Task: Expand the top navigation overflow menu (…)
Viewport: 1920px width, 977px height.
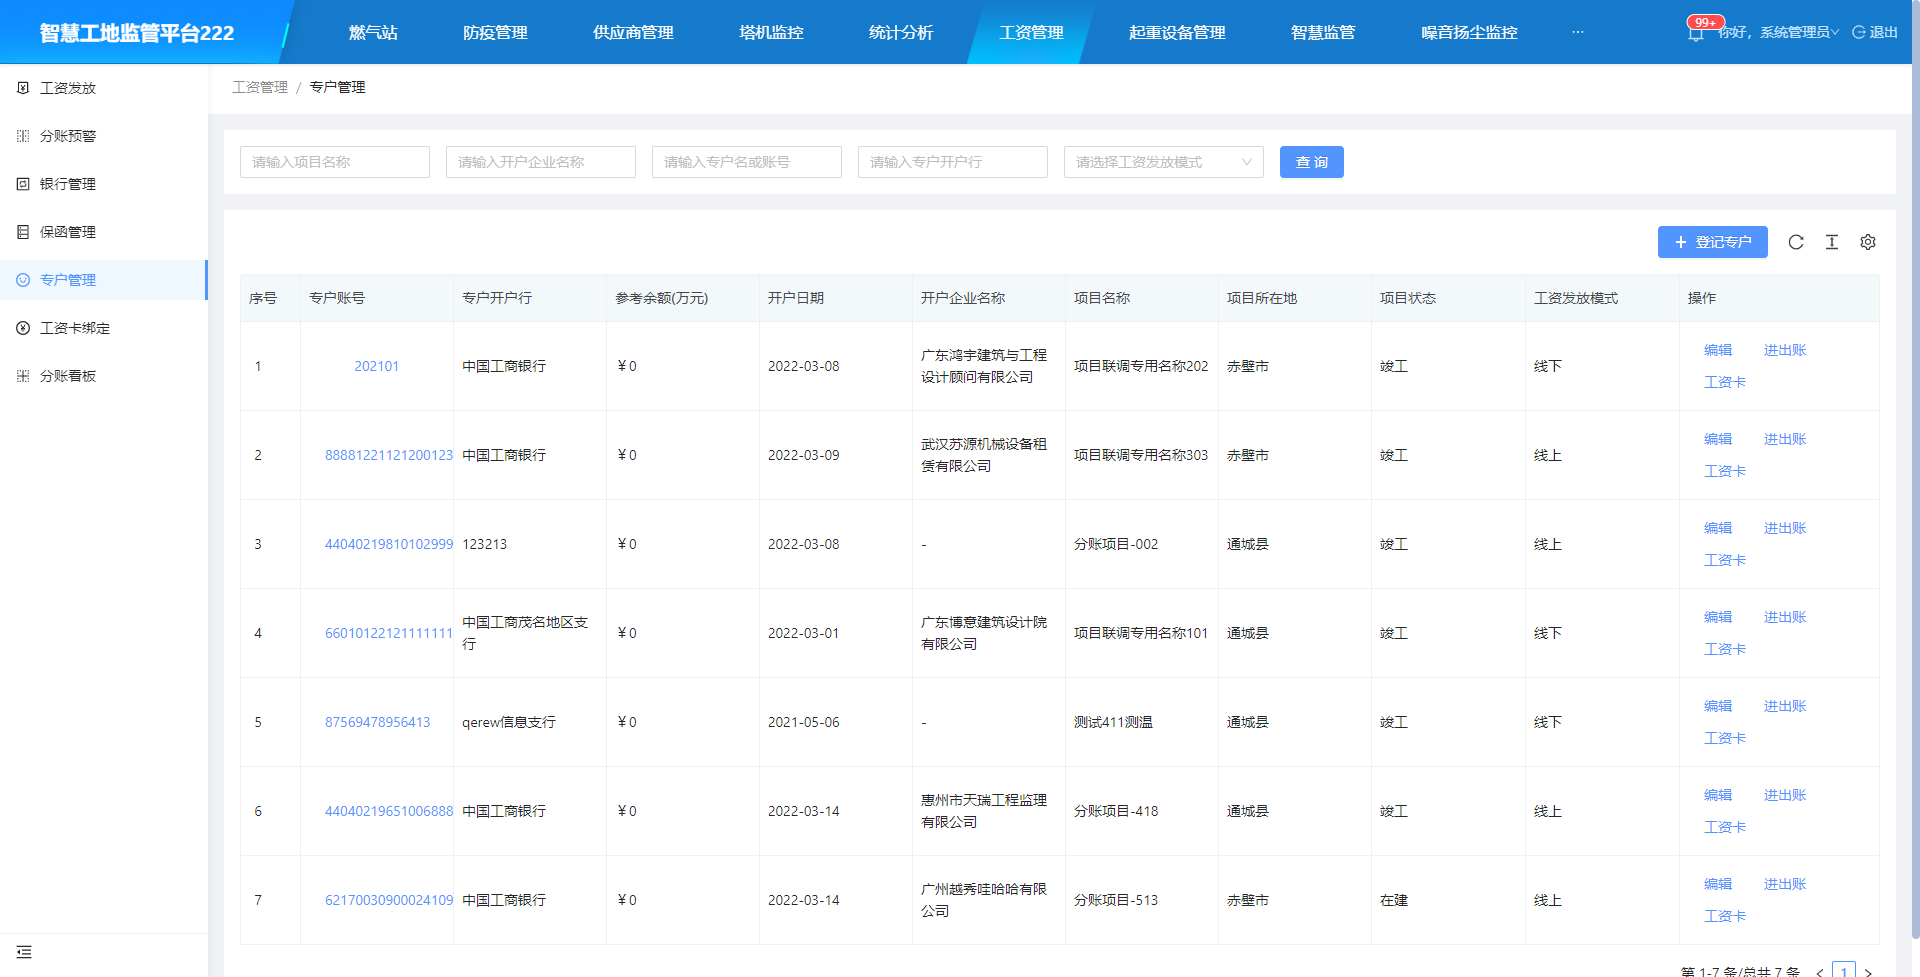Action: pos(1578,32)
